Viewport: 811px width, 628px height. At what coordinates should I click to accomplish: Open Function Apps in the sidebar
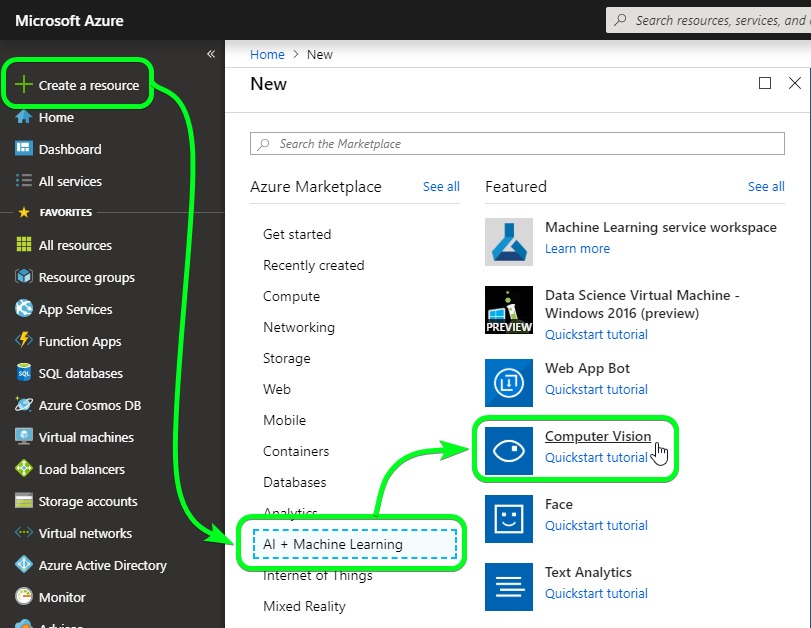(79, 341)
